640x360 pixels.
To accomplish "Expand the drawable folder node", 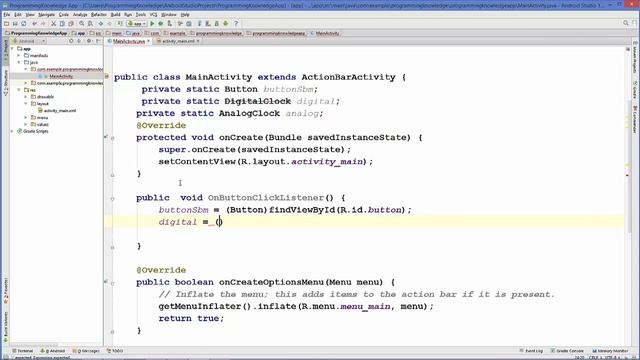I will click(x=26, y=97).
